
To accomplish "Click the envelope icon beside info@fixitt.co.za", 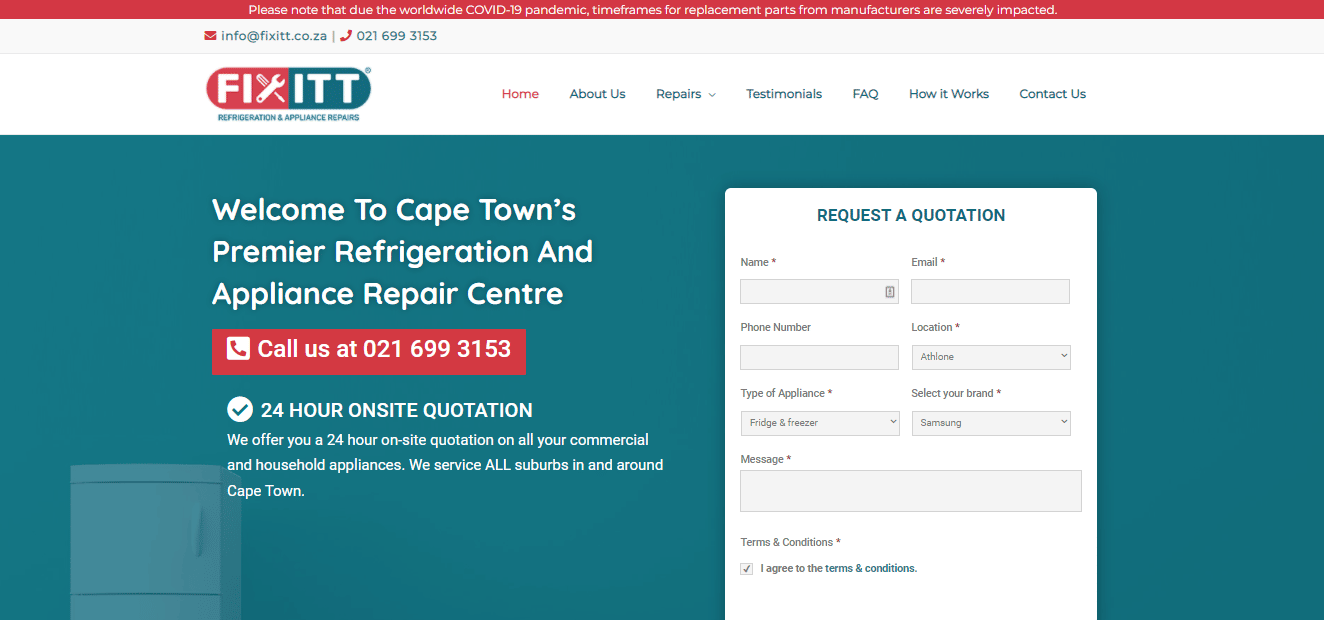I will 210,36.
